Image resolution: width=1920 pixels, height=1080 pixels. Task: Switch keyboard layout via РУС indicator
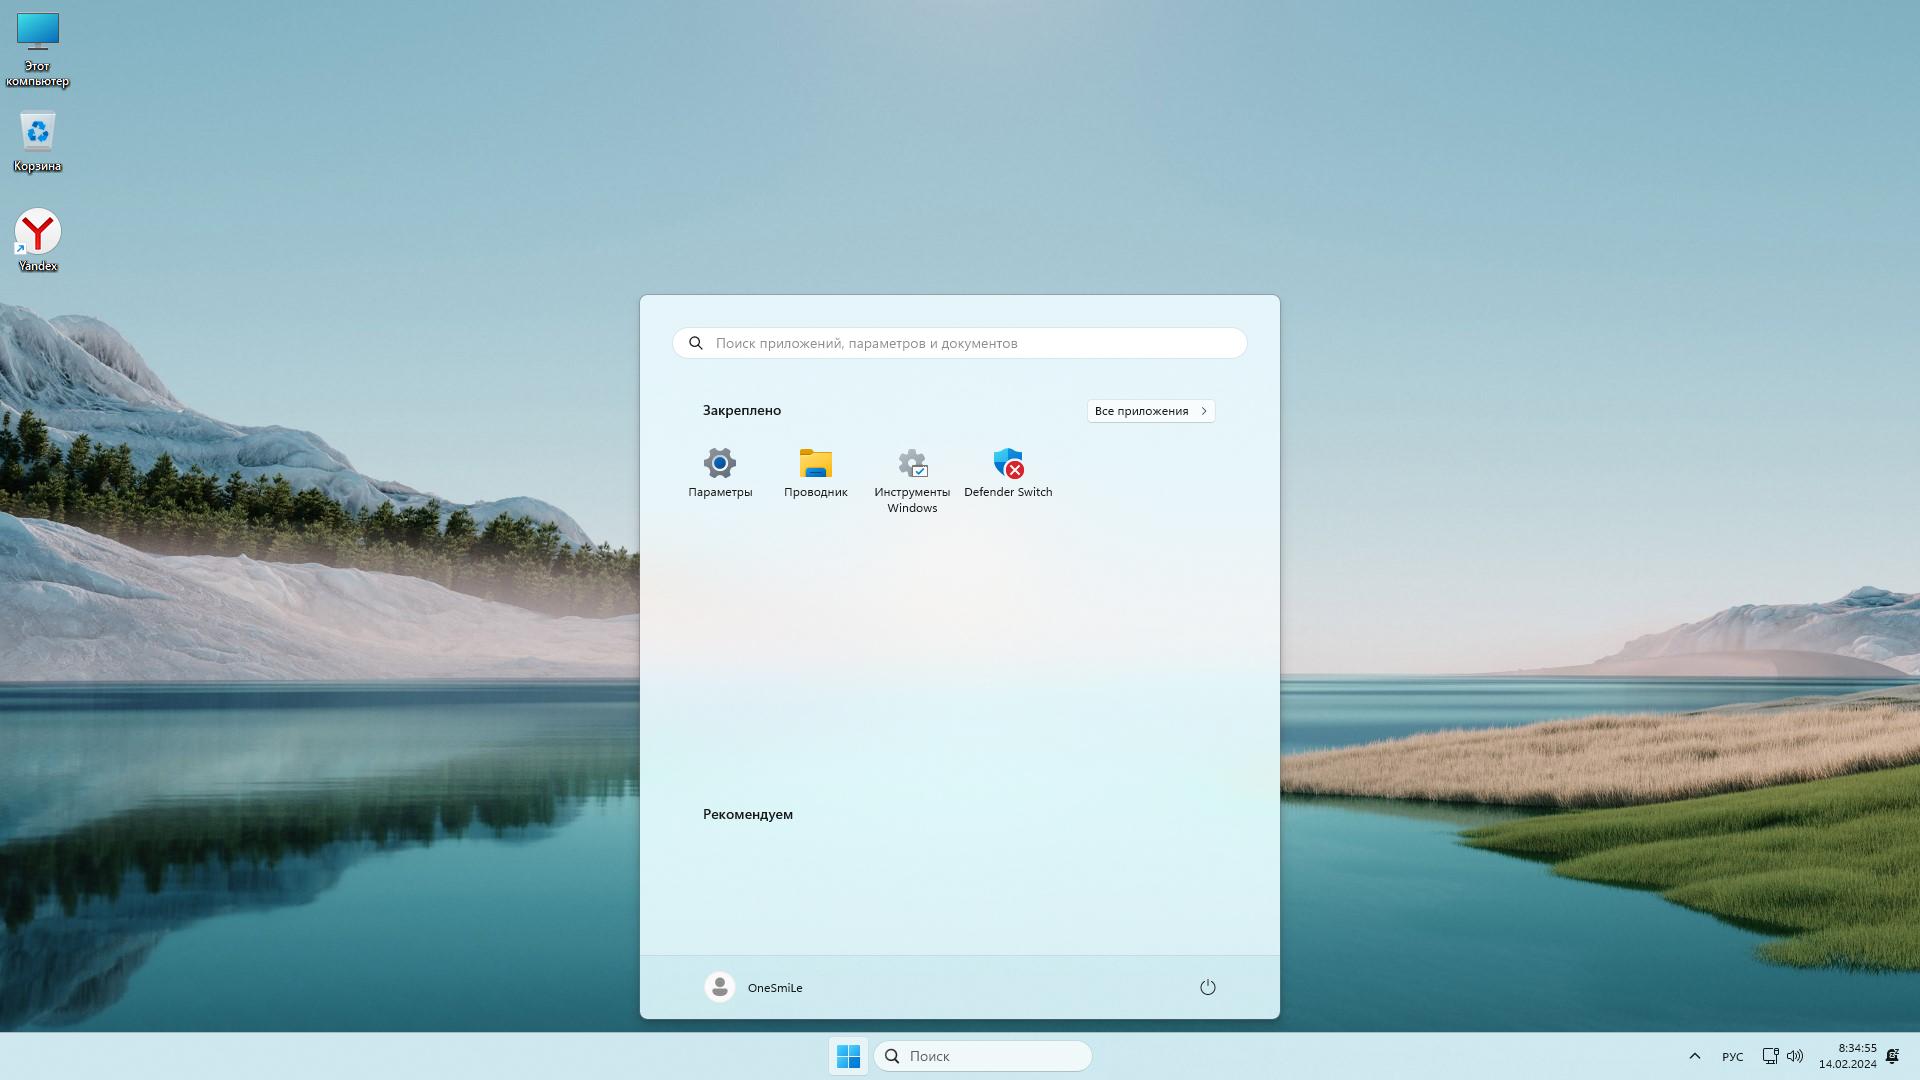pos(1732,1056)
